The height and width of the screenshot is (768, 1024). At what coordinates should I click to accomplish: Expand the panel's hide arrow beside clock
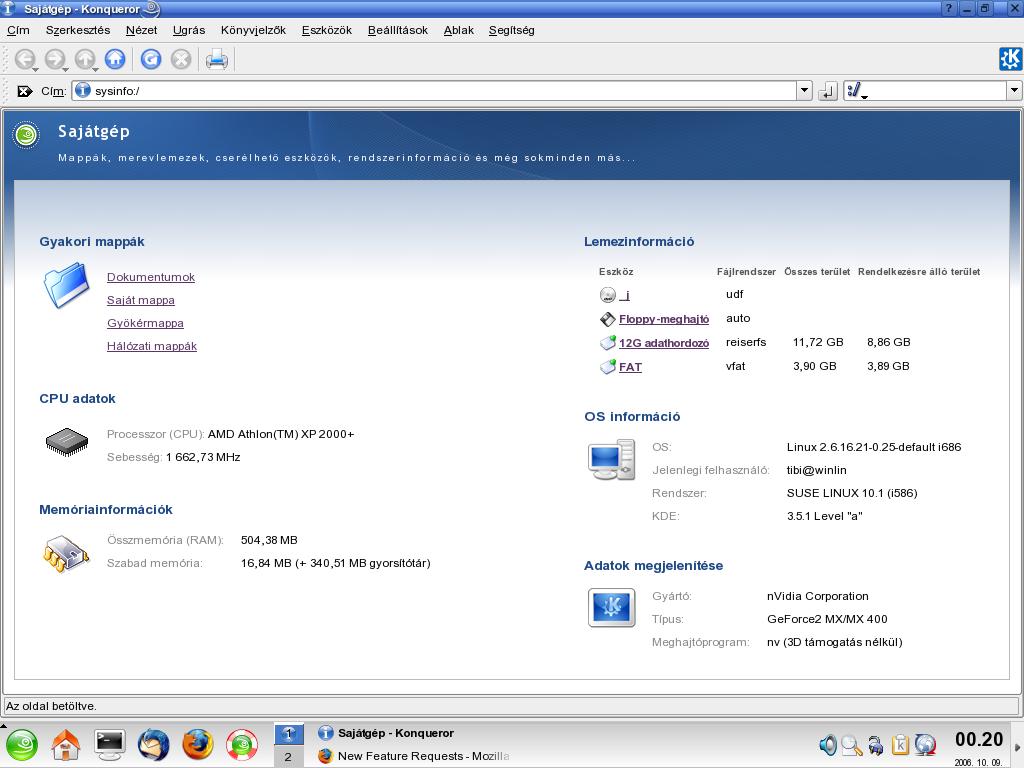coord(1016,744)
